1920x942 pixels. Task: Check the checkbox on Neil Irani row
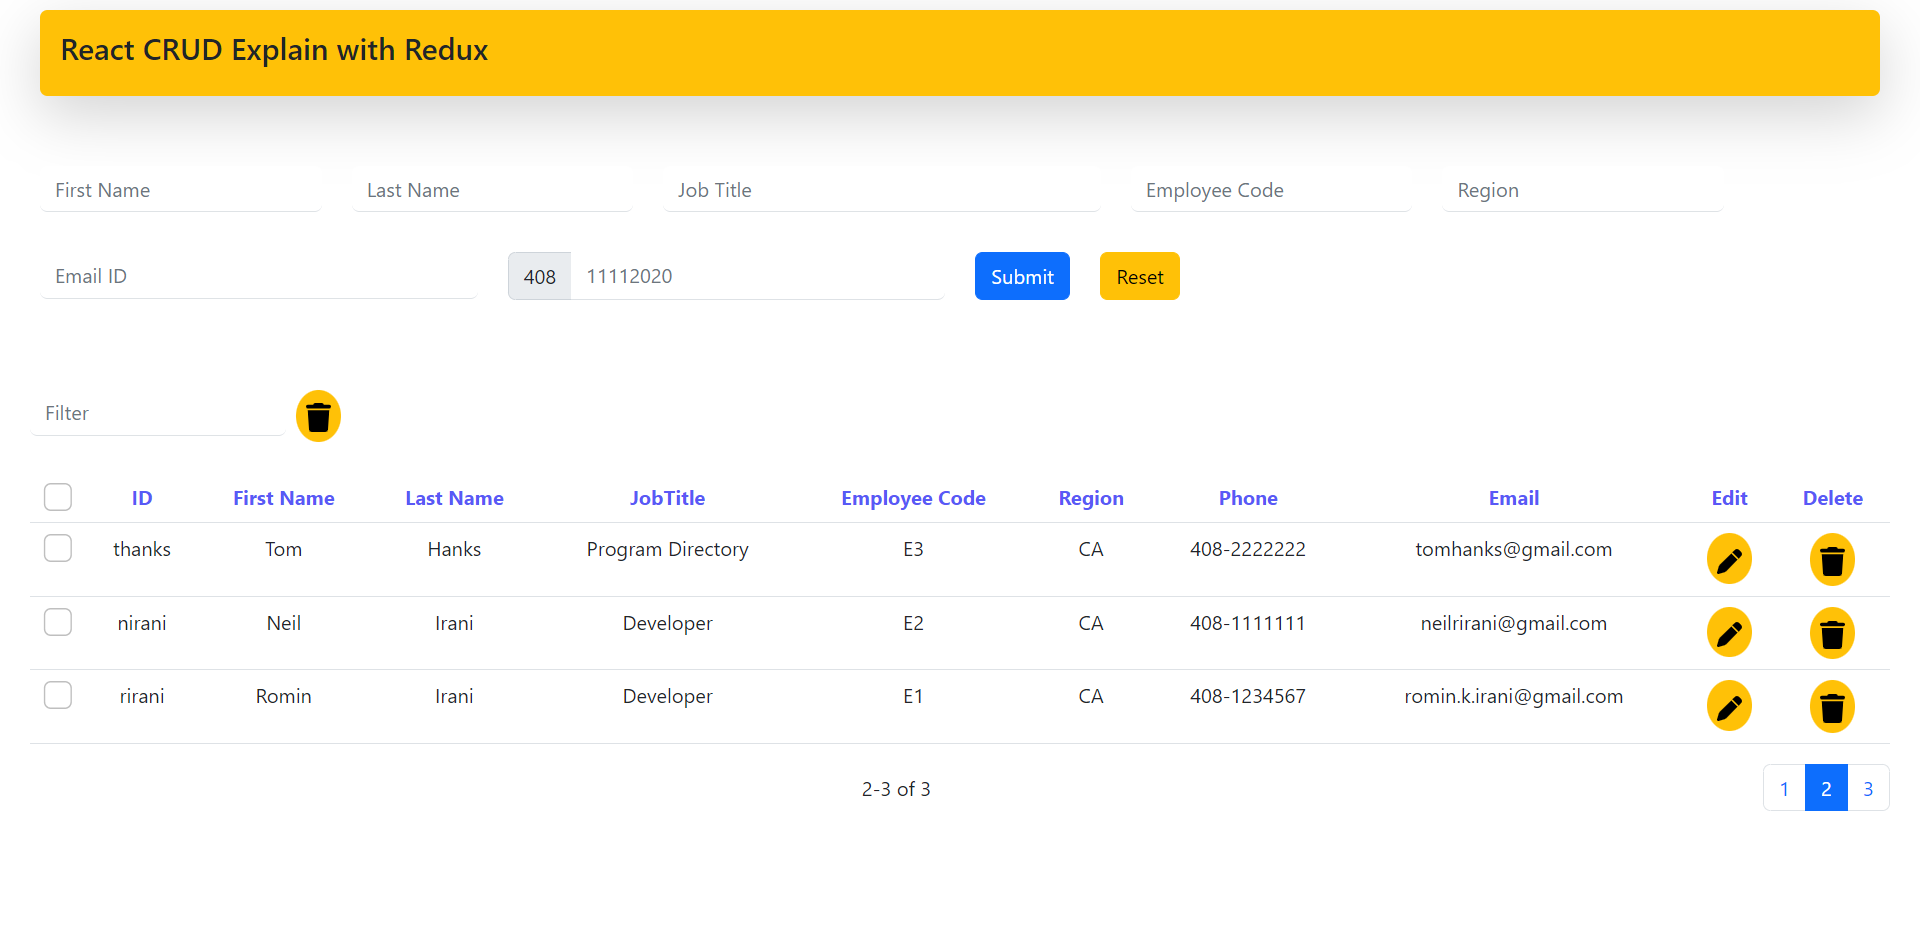(x=58, y=621)
